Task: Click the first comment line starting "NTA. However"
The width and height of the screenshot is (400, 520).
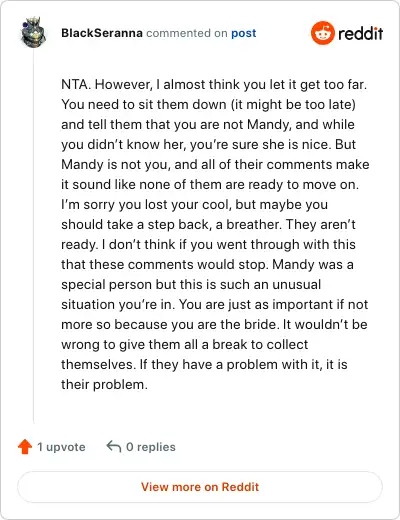Action: click(x=214, y=85)
